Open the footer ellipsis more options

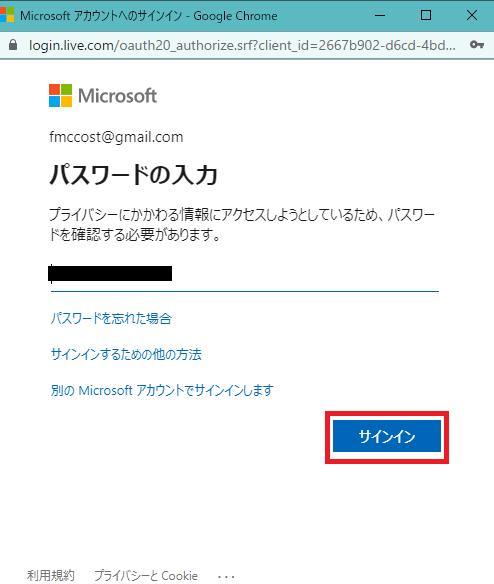pos(226,577)
